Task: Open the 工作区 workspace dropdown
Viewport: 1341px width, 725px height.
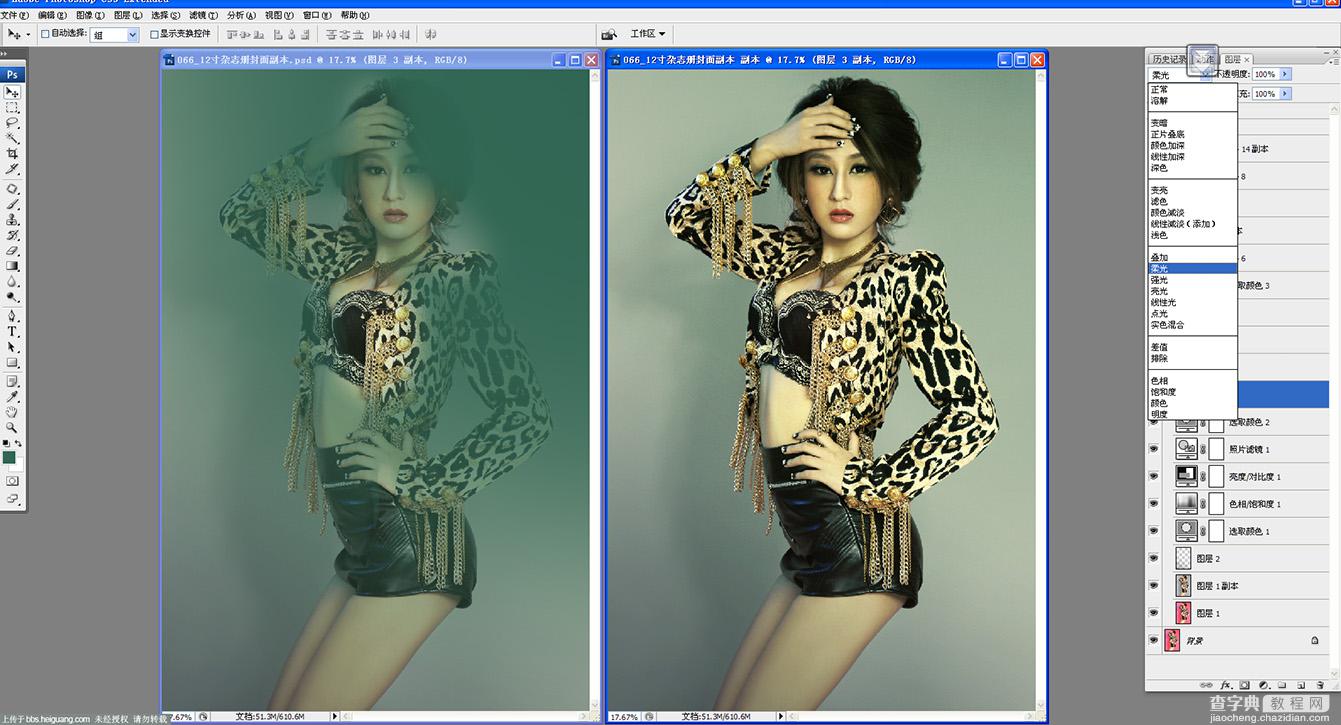Action: (648, 34)
